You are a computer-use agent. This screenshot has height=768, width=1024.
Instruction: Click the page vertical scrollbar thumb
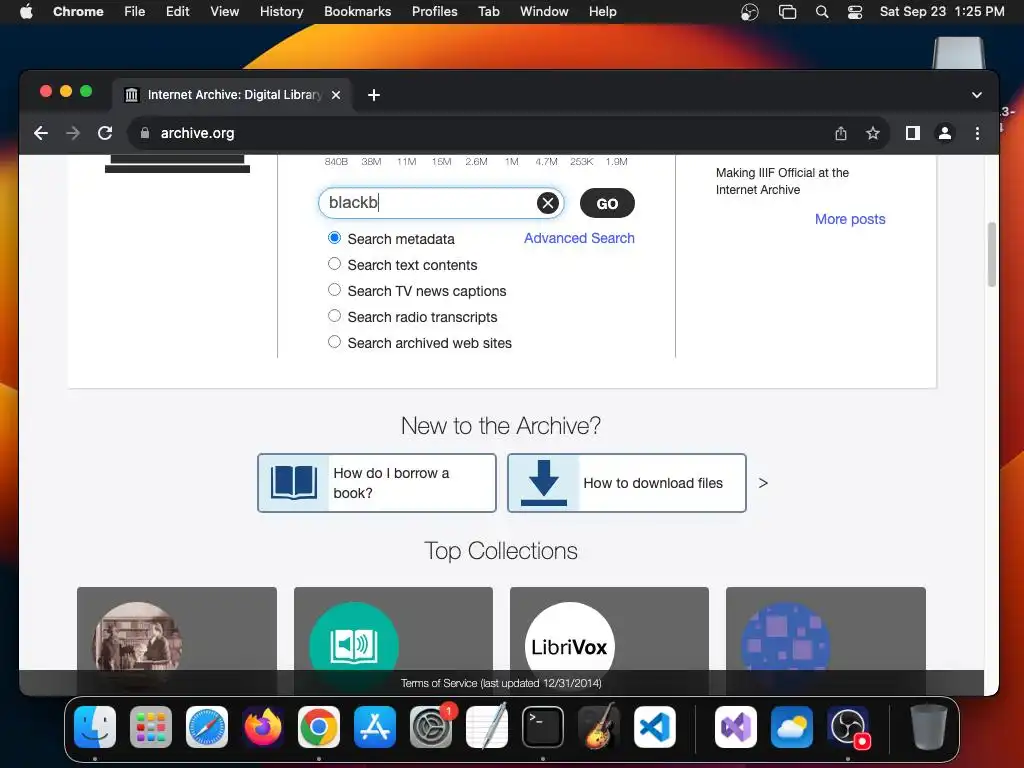coord(991,255)
